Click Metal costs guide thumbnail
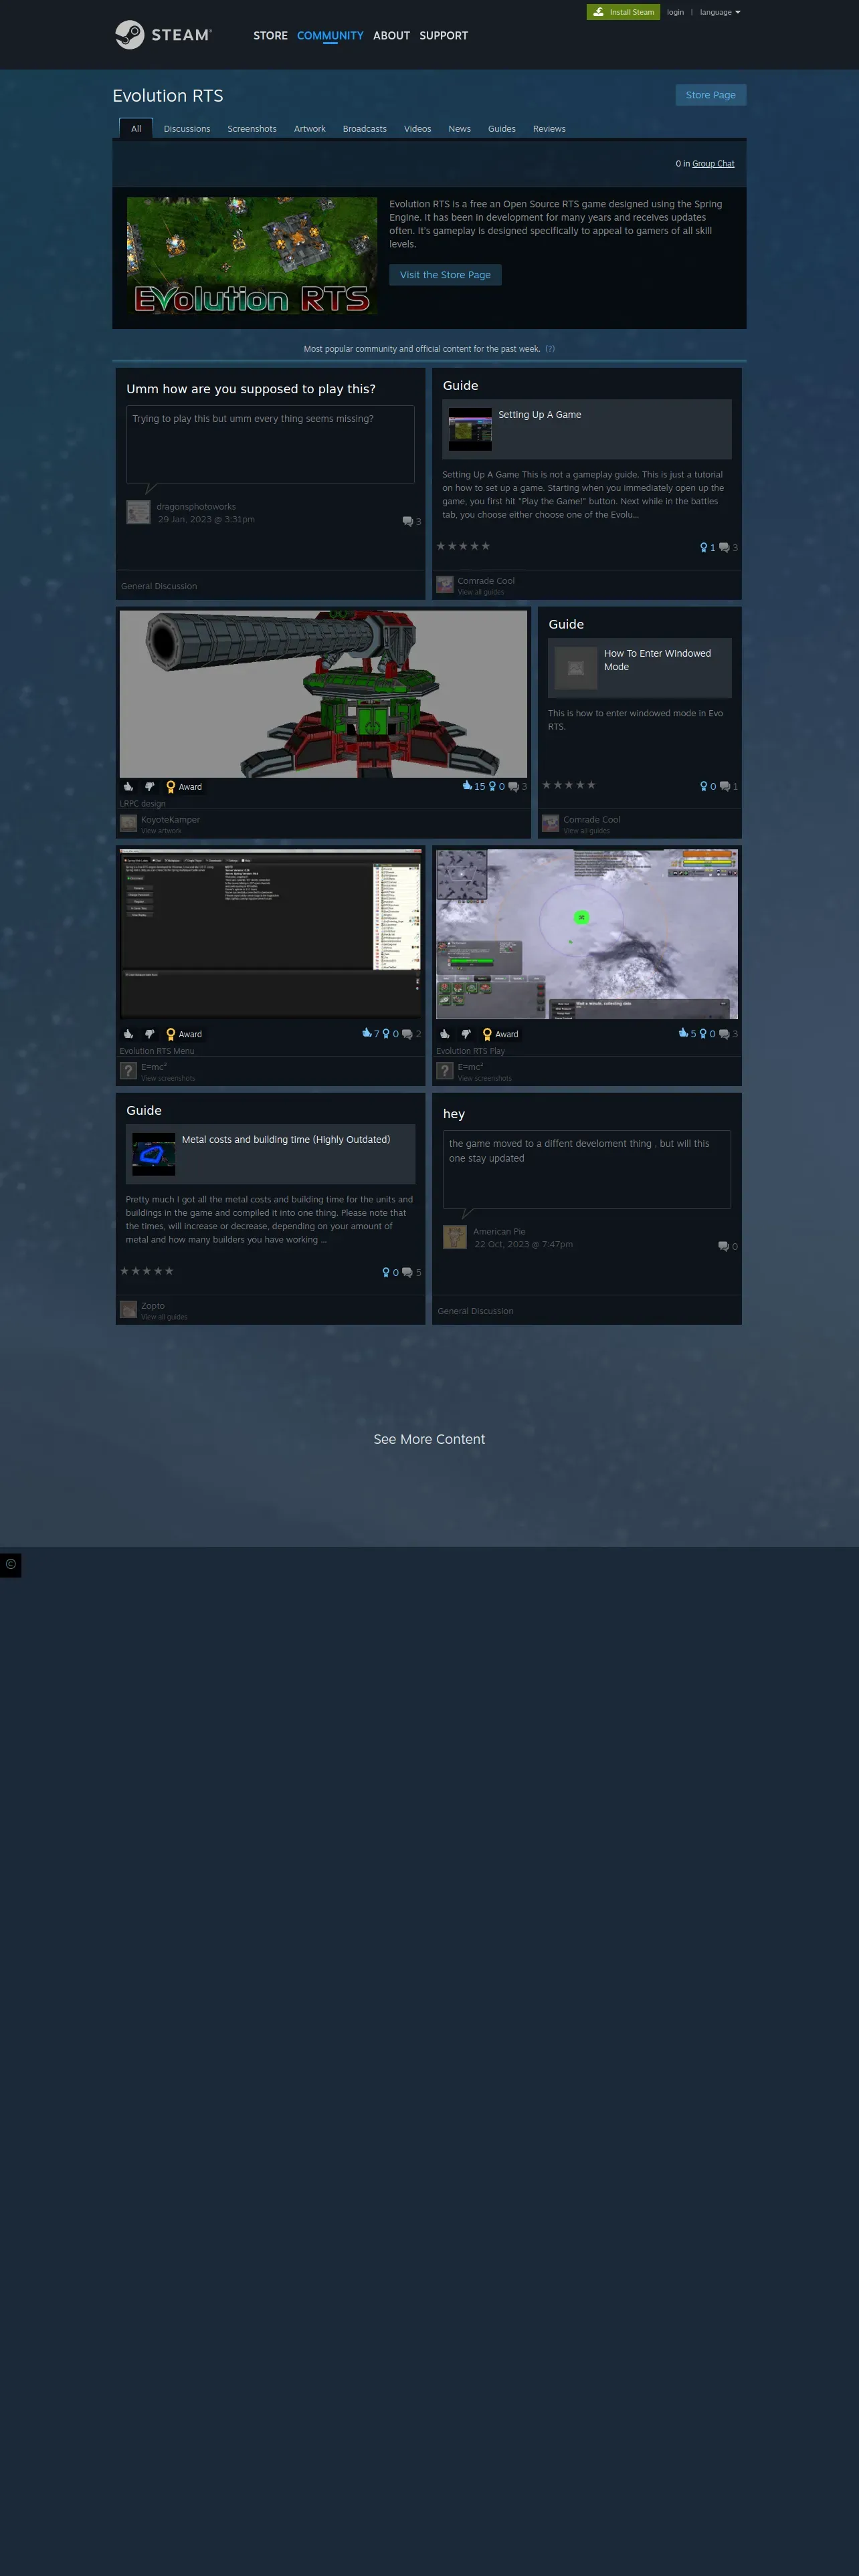 pos(154,1154)
